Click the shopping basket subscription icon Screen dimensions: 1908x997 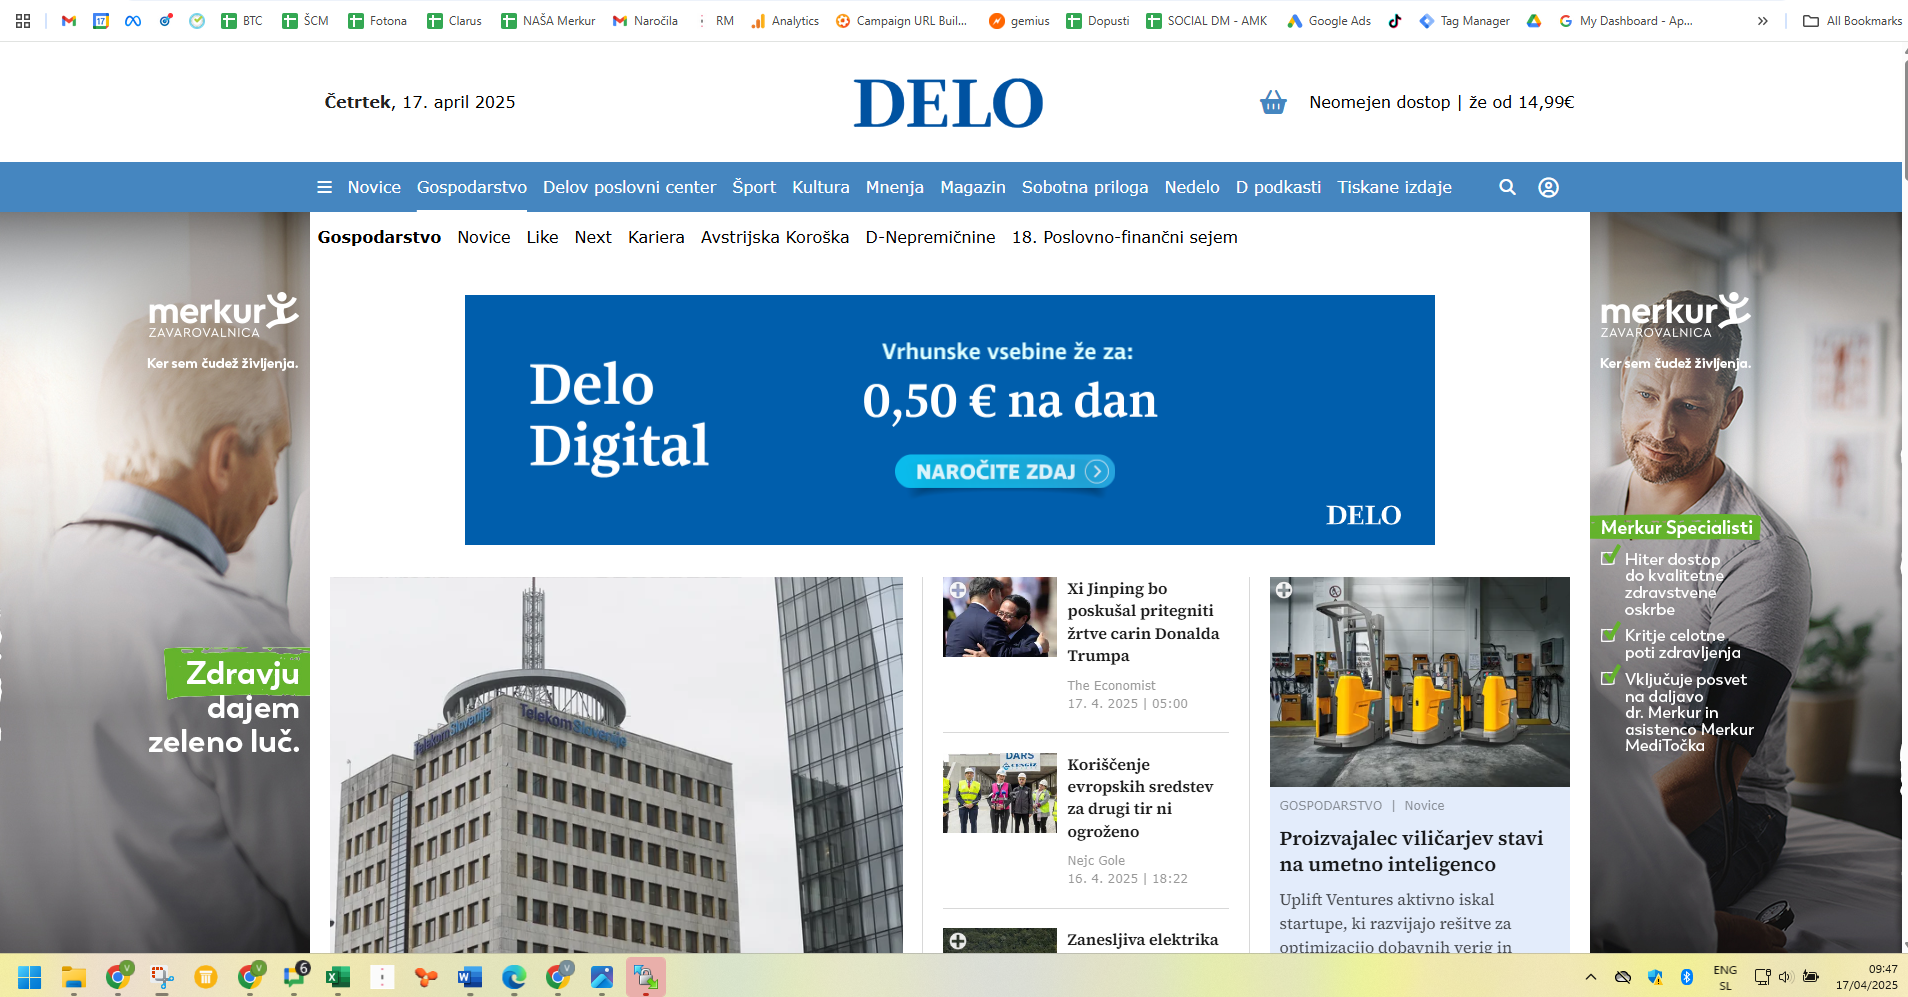[1272, 102]
